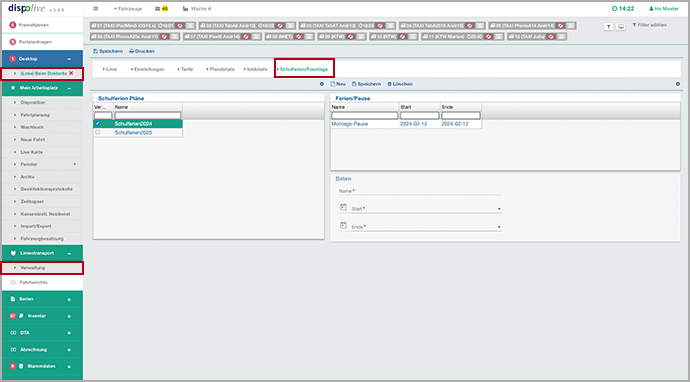Open grid menu on vehicle 07 chip

(257, 37)
